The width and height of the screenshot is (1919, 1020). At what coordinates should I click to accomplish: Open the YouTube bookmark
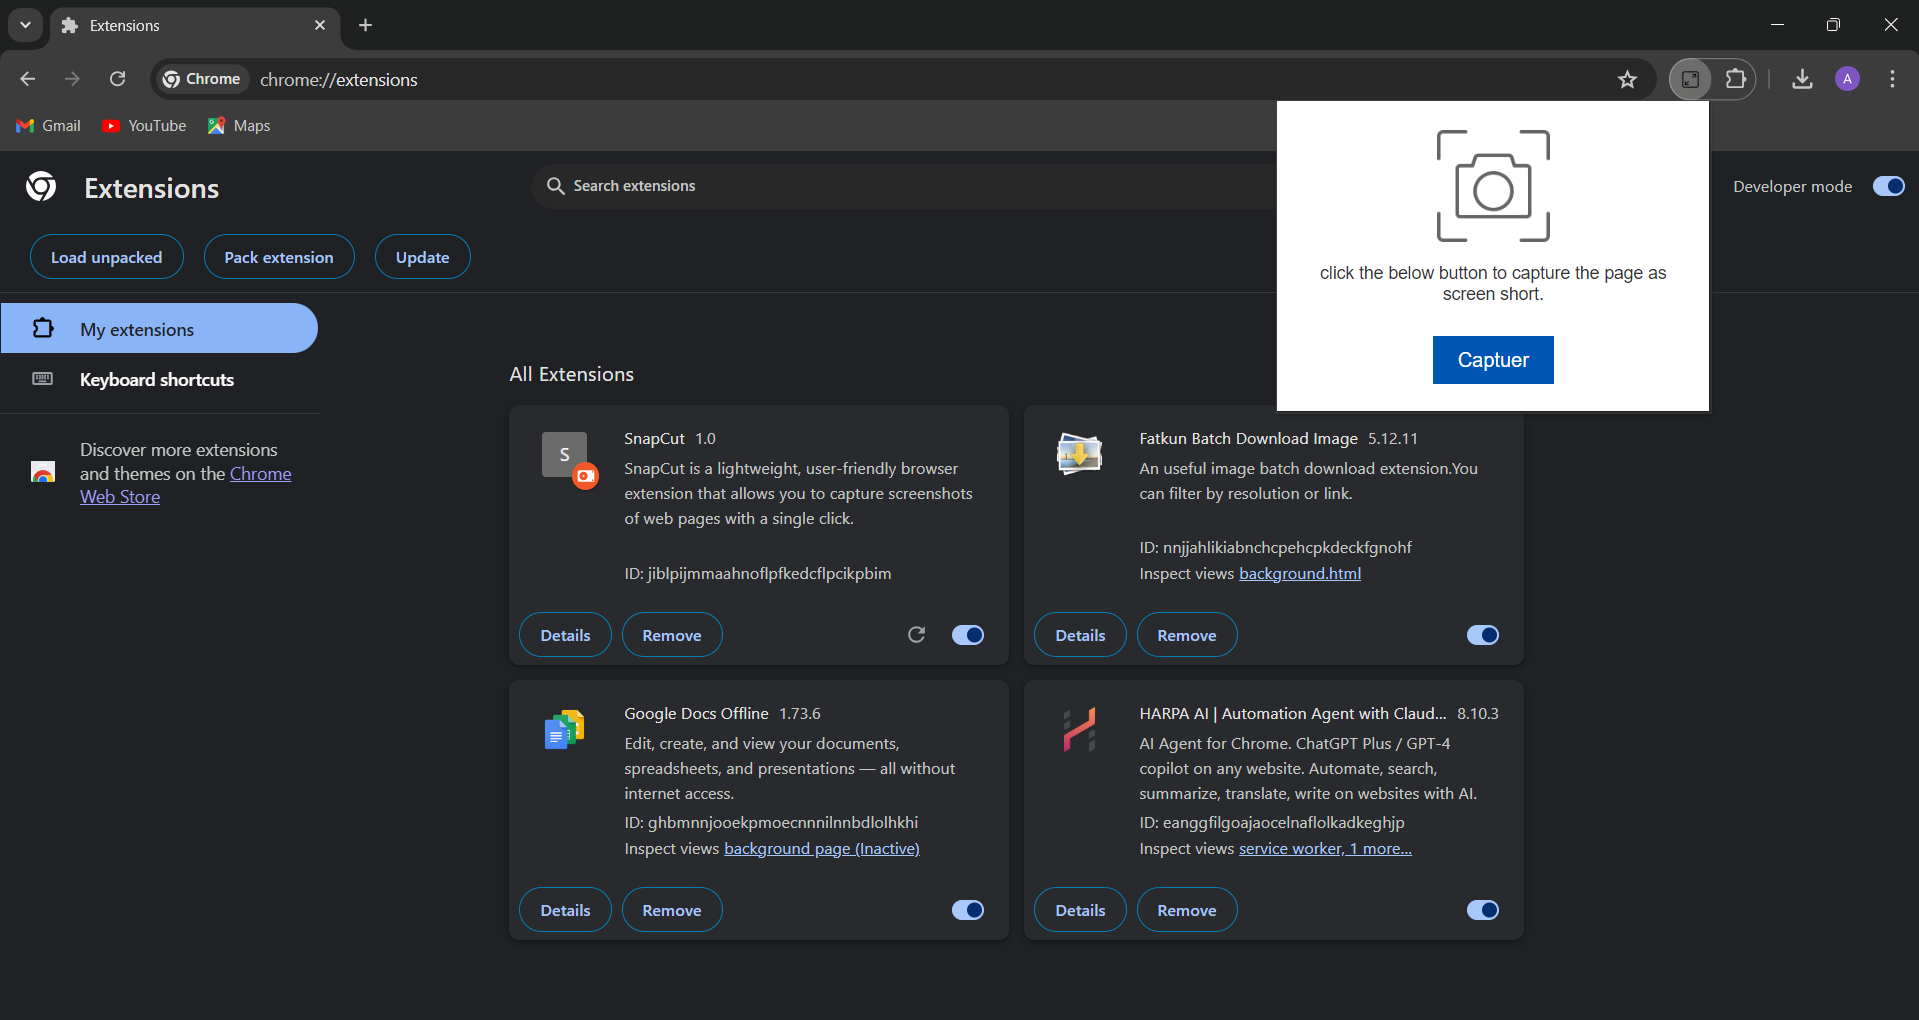[145, 126]
